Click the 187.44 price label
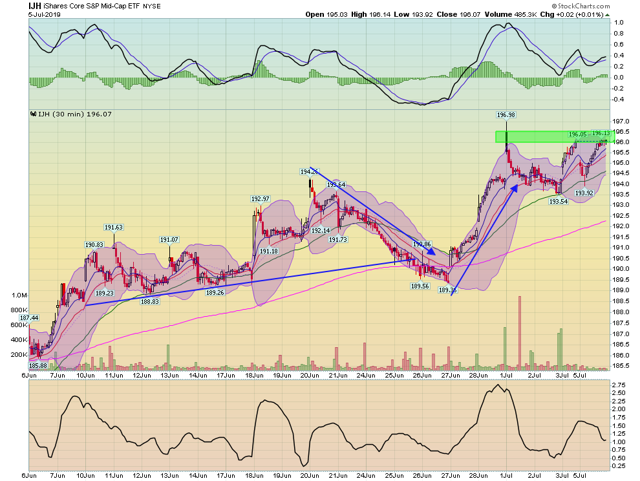 click(29, 318)
